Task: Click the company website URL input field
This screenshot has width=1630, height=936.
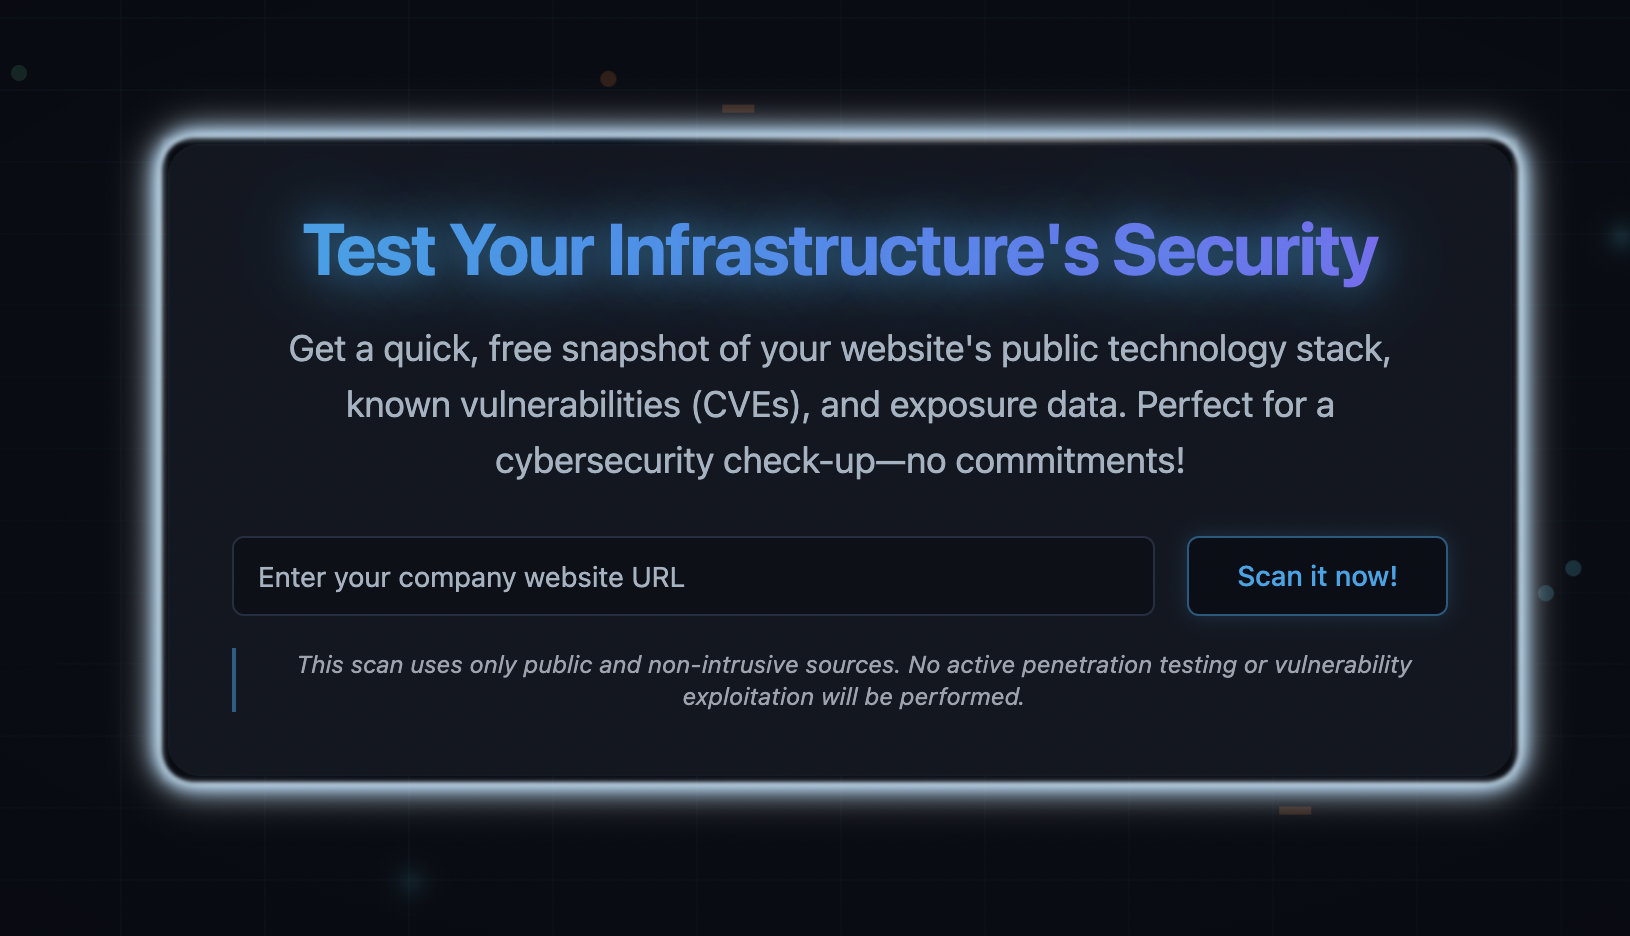Action: click(x=692, y=576)
